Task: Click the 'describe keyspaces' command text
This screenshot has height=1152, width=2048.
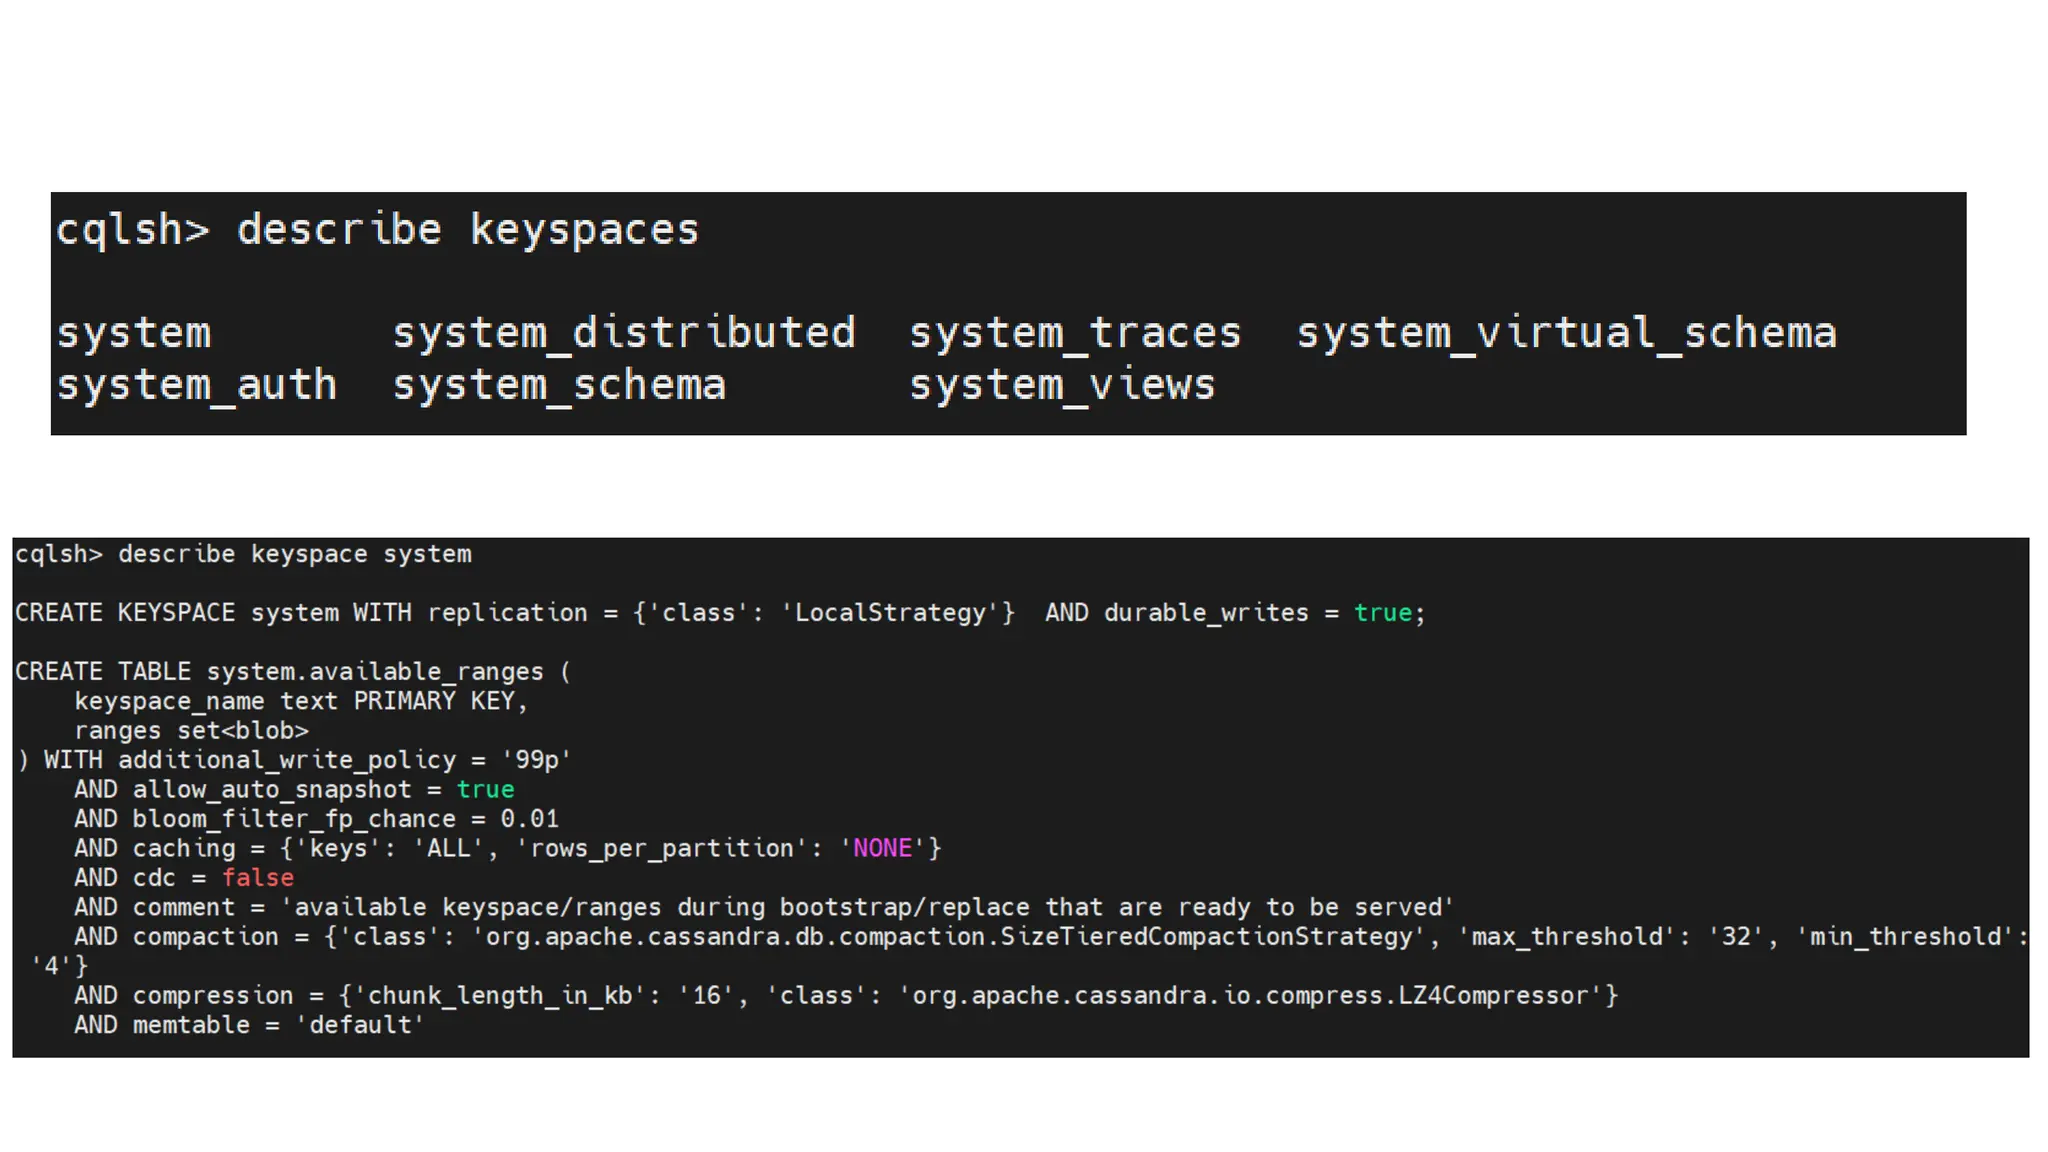Action: pyautogui.click(x=467, y=230)
